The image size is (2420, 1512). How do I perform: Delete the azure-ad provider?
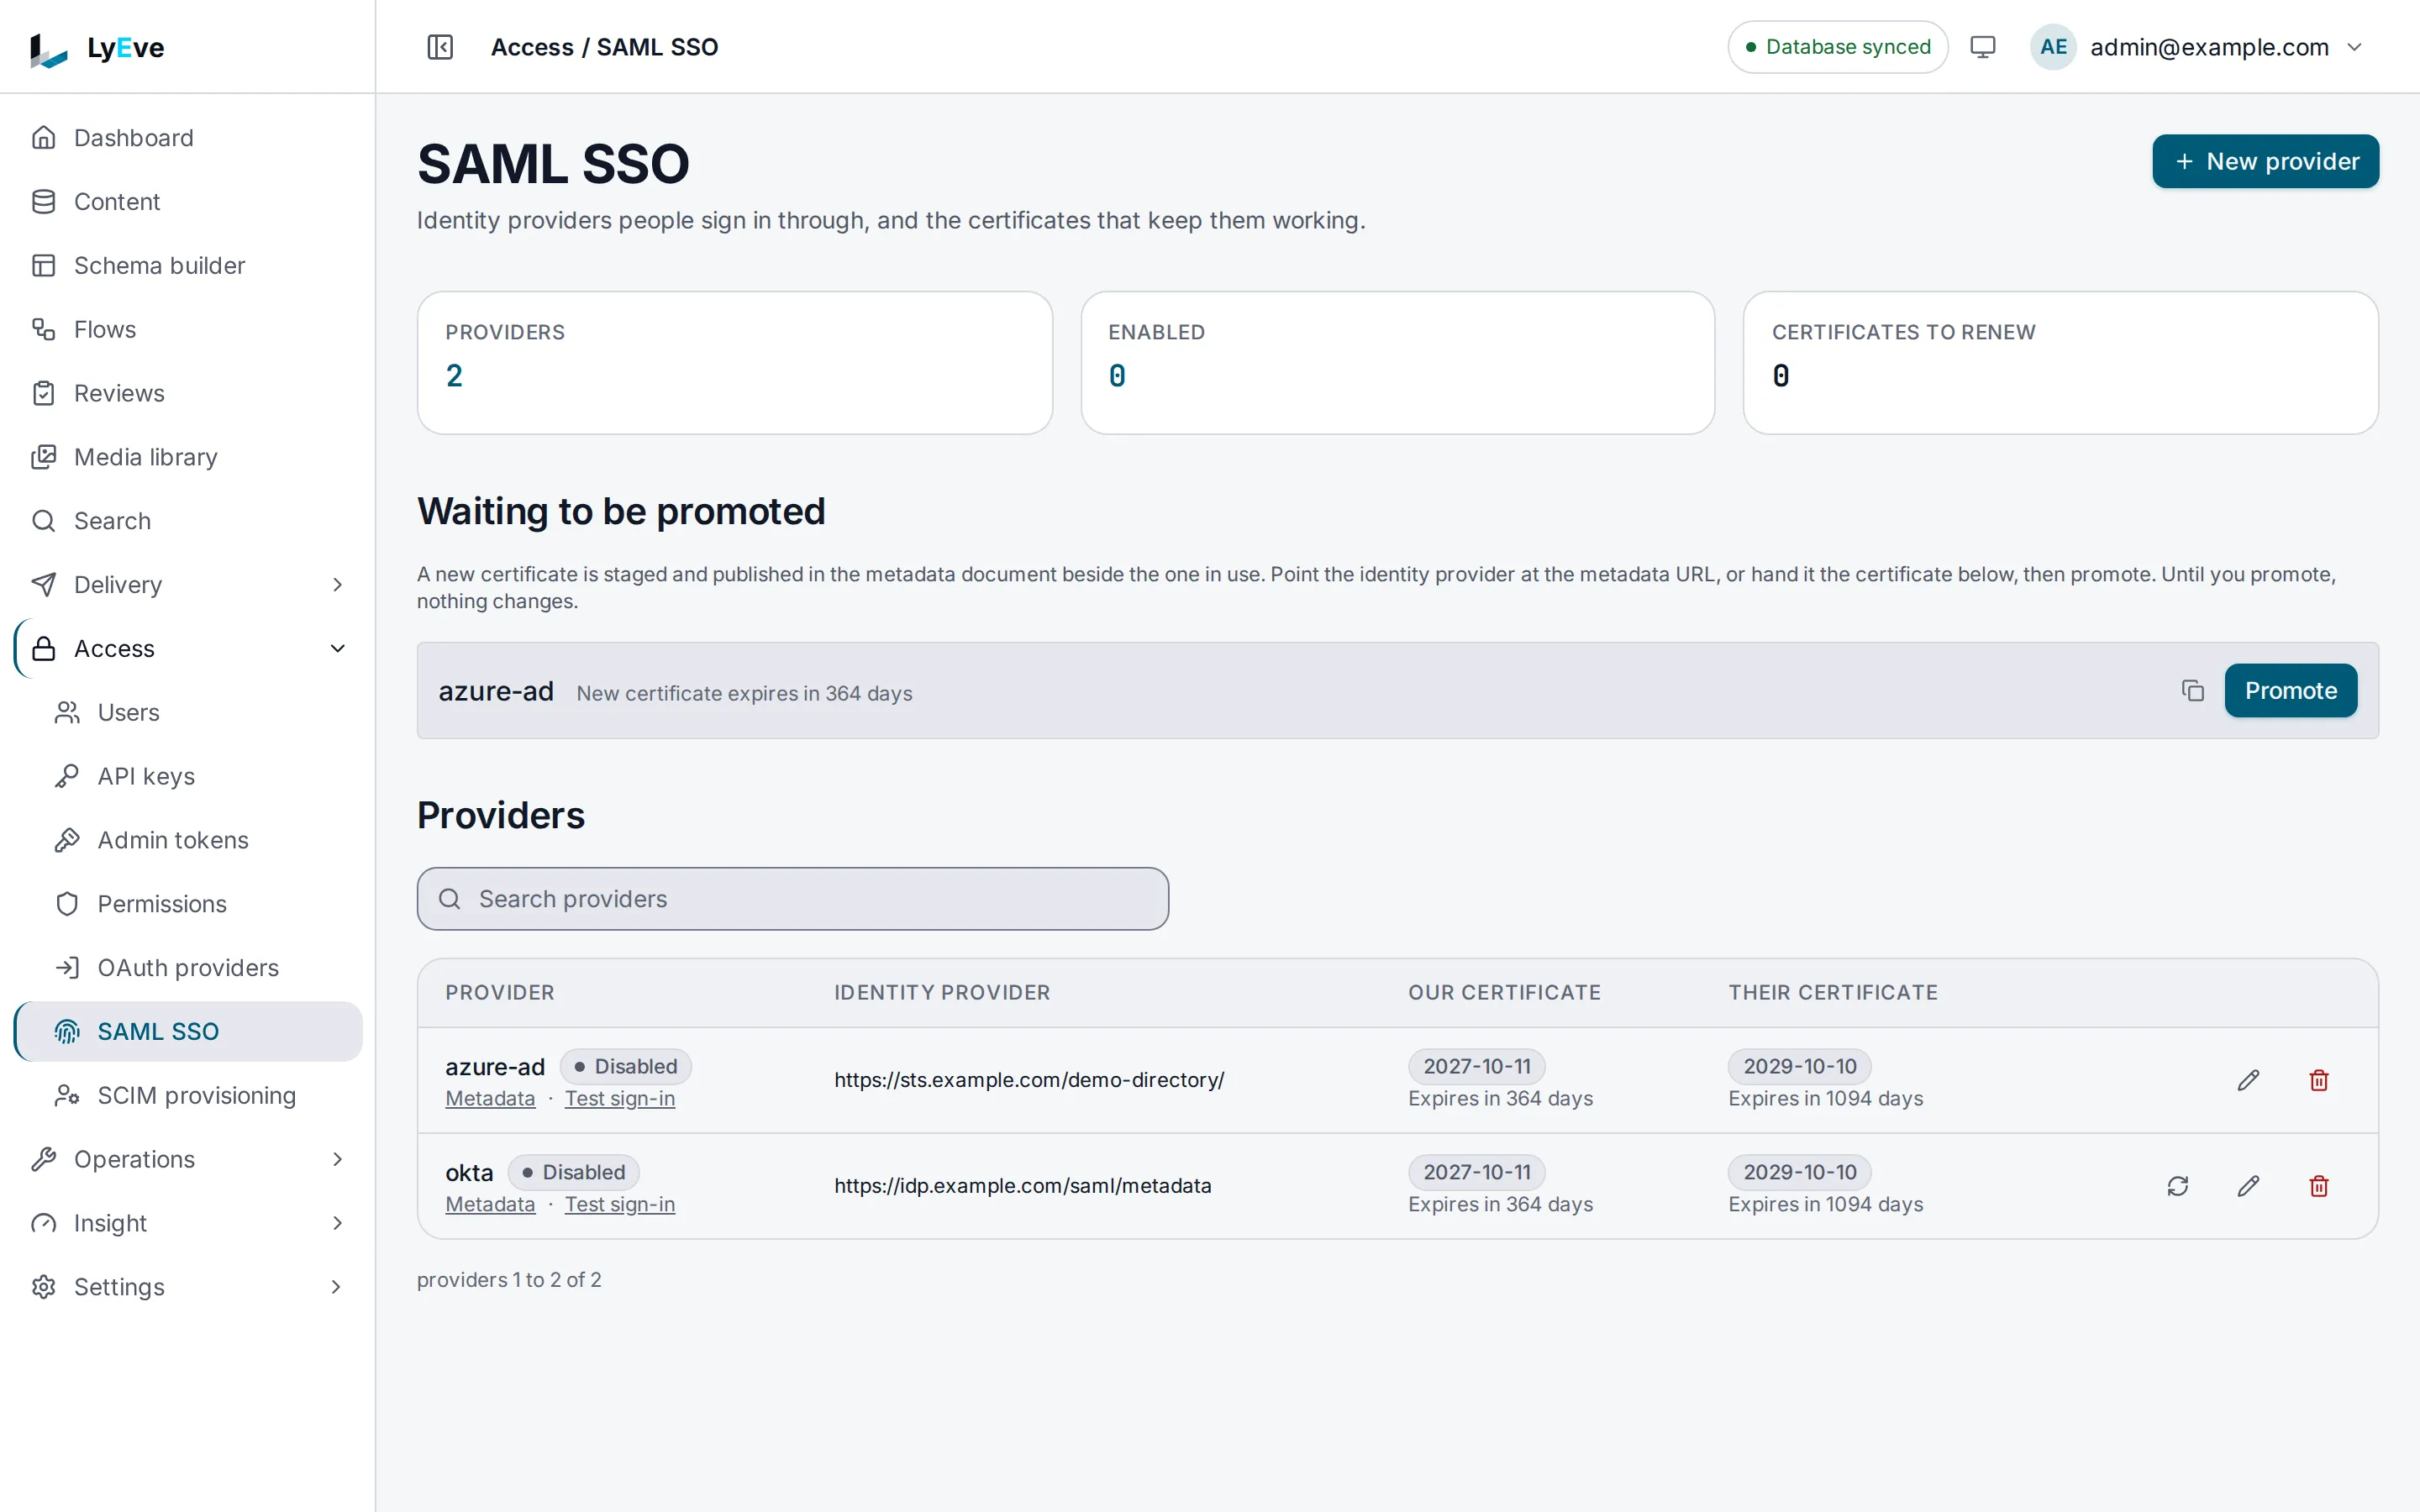click(x=2319, y=1080)
